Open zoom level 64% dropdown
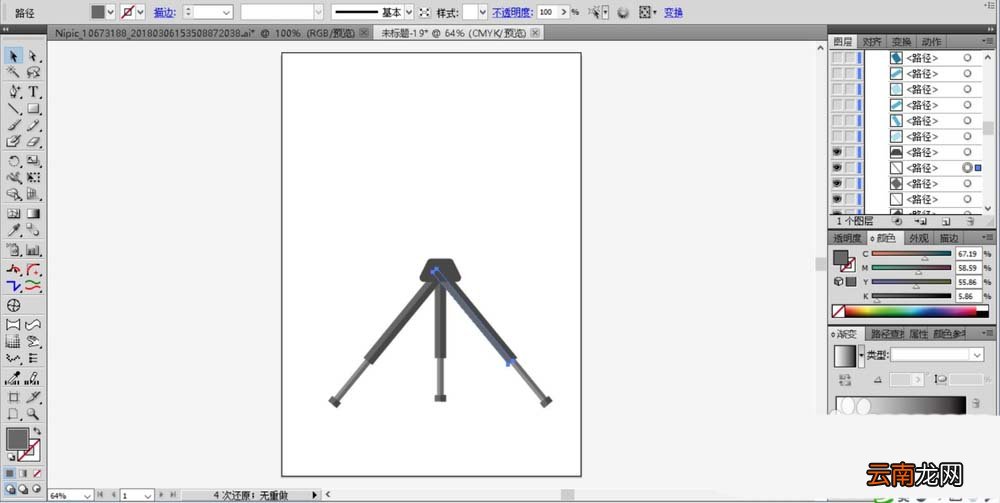This screenshot has width=1000, height=503. [x=87, y=495]
